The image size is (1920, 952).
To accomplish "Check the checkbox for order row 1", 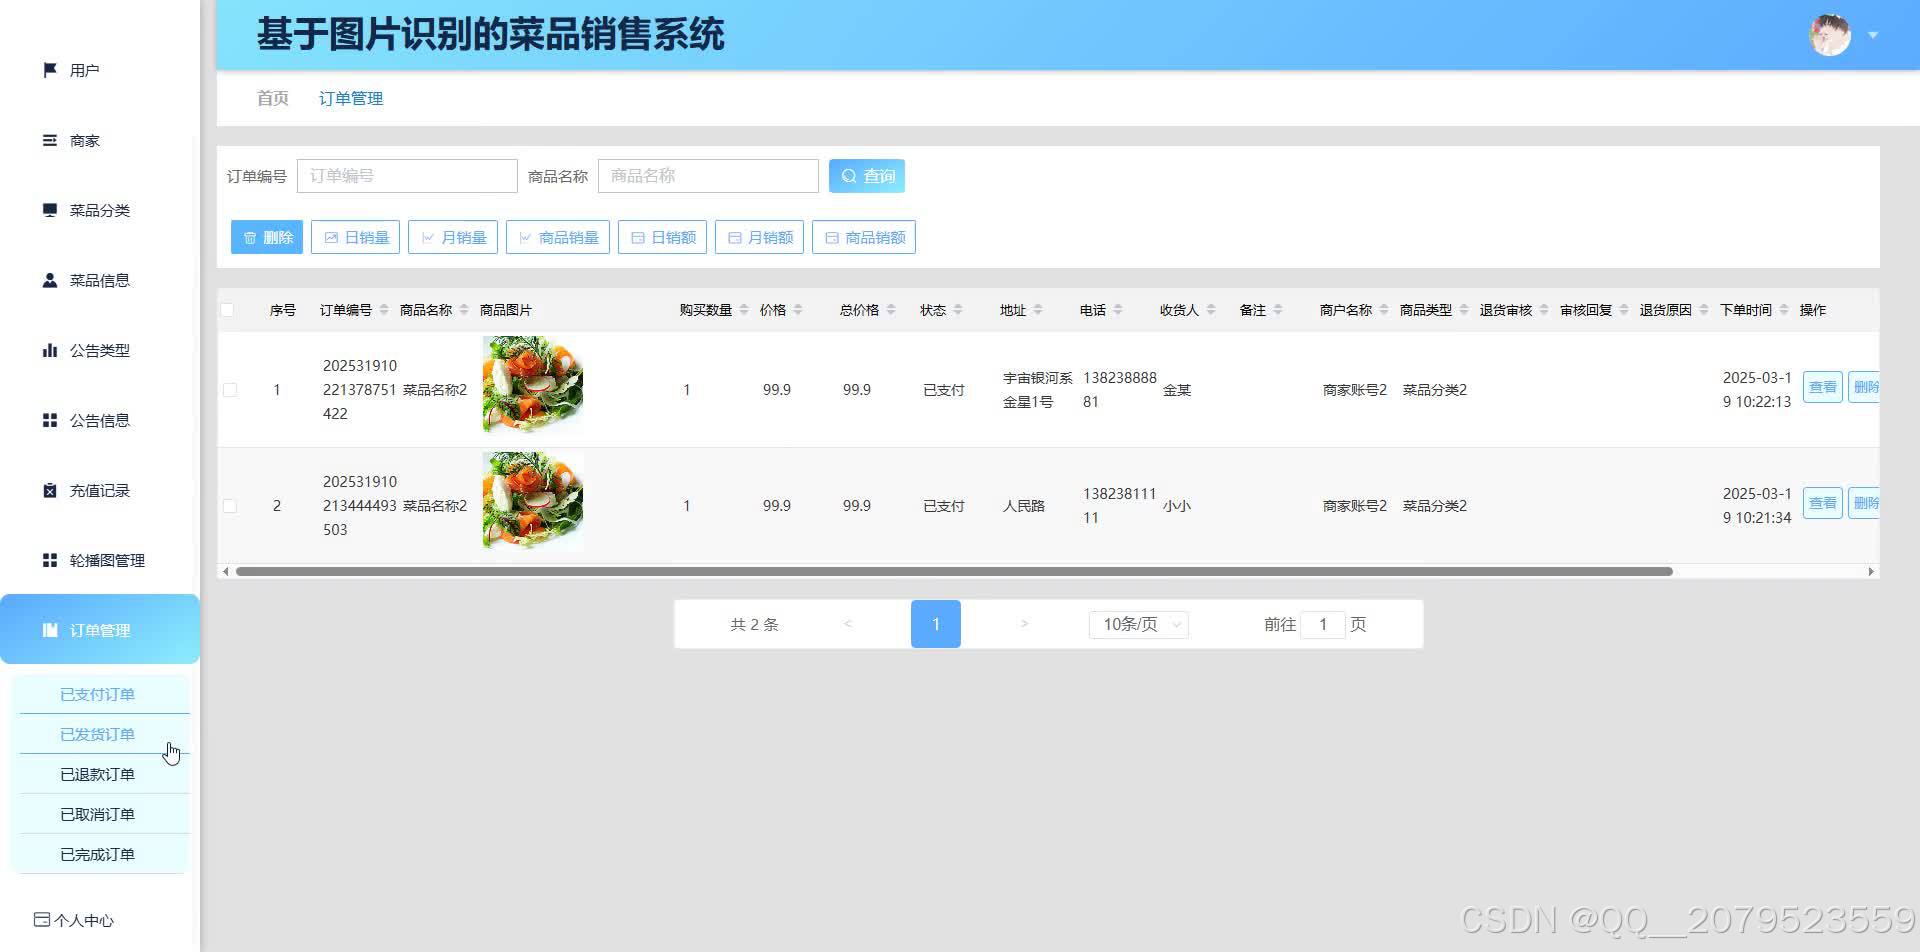I will click(230, 390).
